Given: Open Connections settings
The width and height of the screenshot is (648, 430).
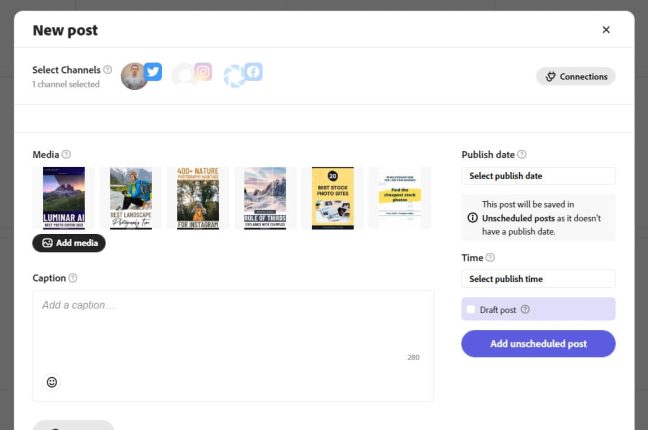Looking at the screenshot, I should (576, 76).
